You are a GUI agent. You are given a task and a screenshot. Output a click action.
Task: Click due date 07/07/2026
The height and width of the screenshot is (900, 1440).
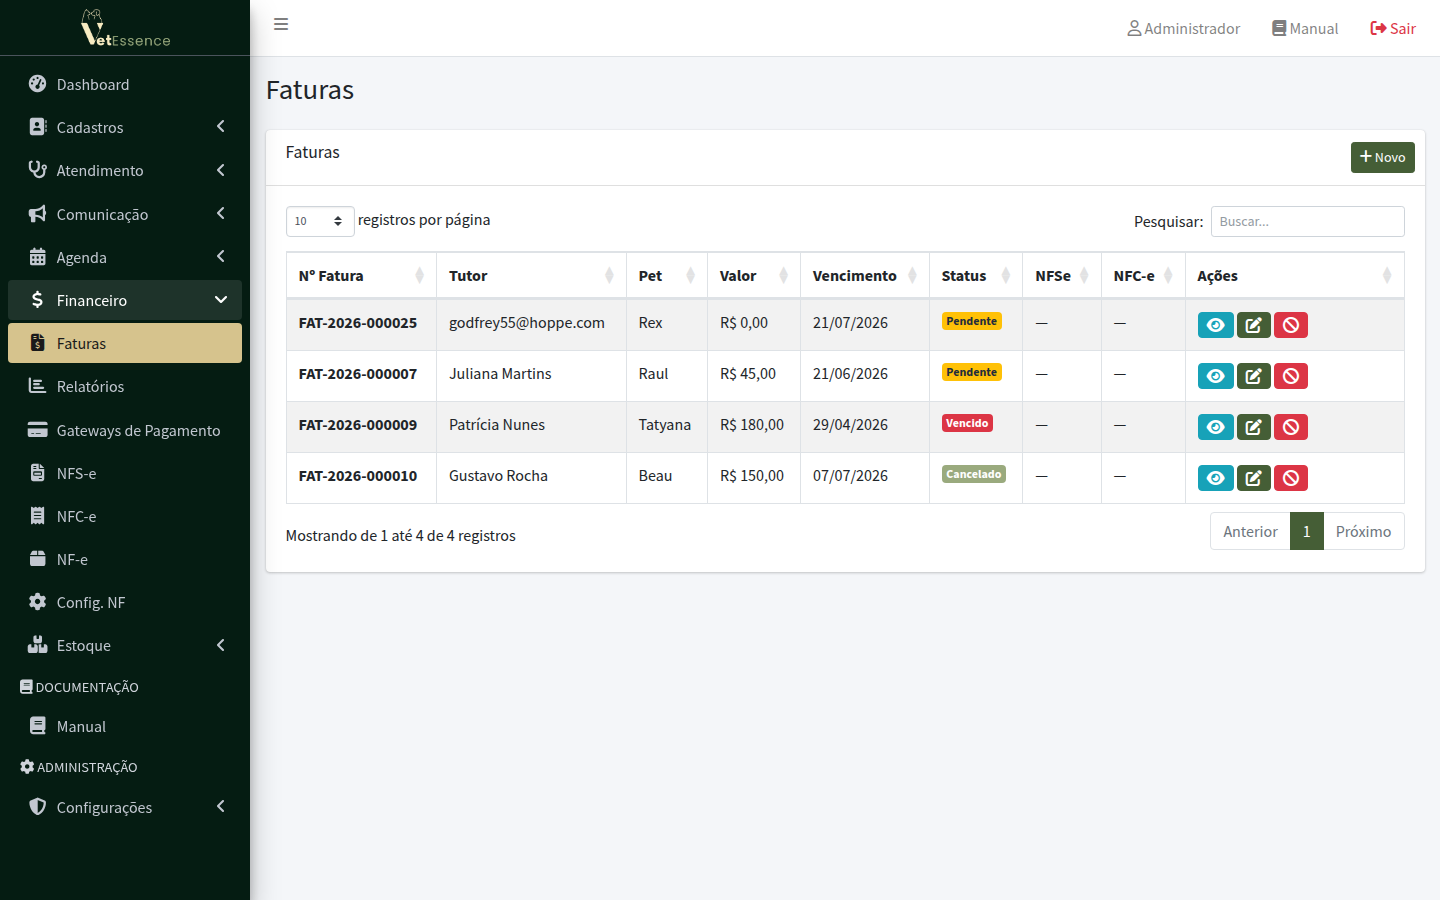click(850, 476)
